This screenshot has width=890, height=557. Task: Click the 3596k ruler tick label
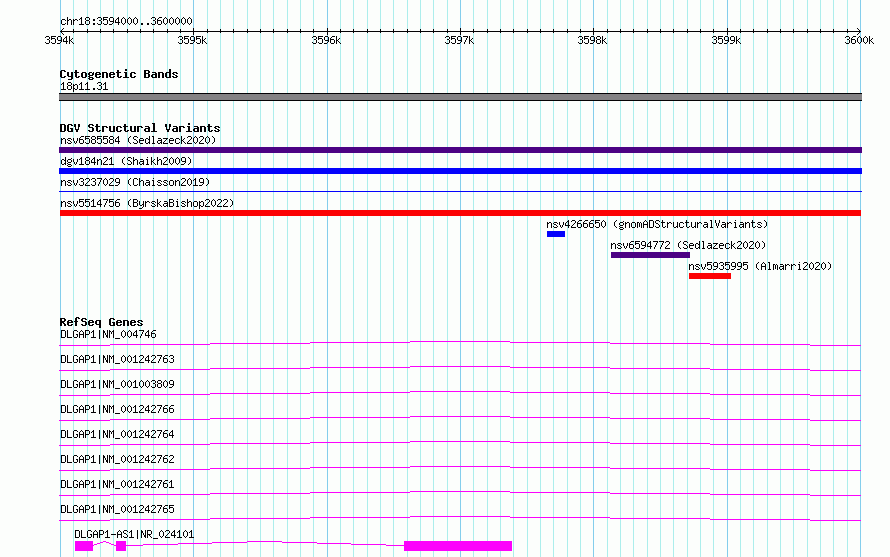point(326,40)
